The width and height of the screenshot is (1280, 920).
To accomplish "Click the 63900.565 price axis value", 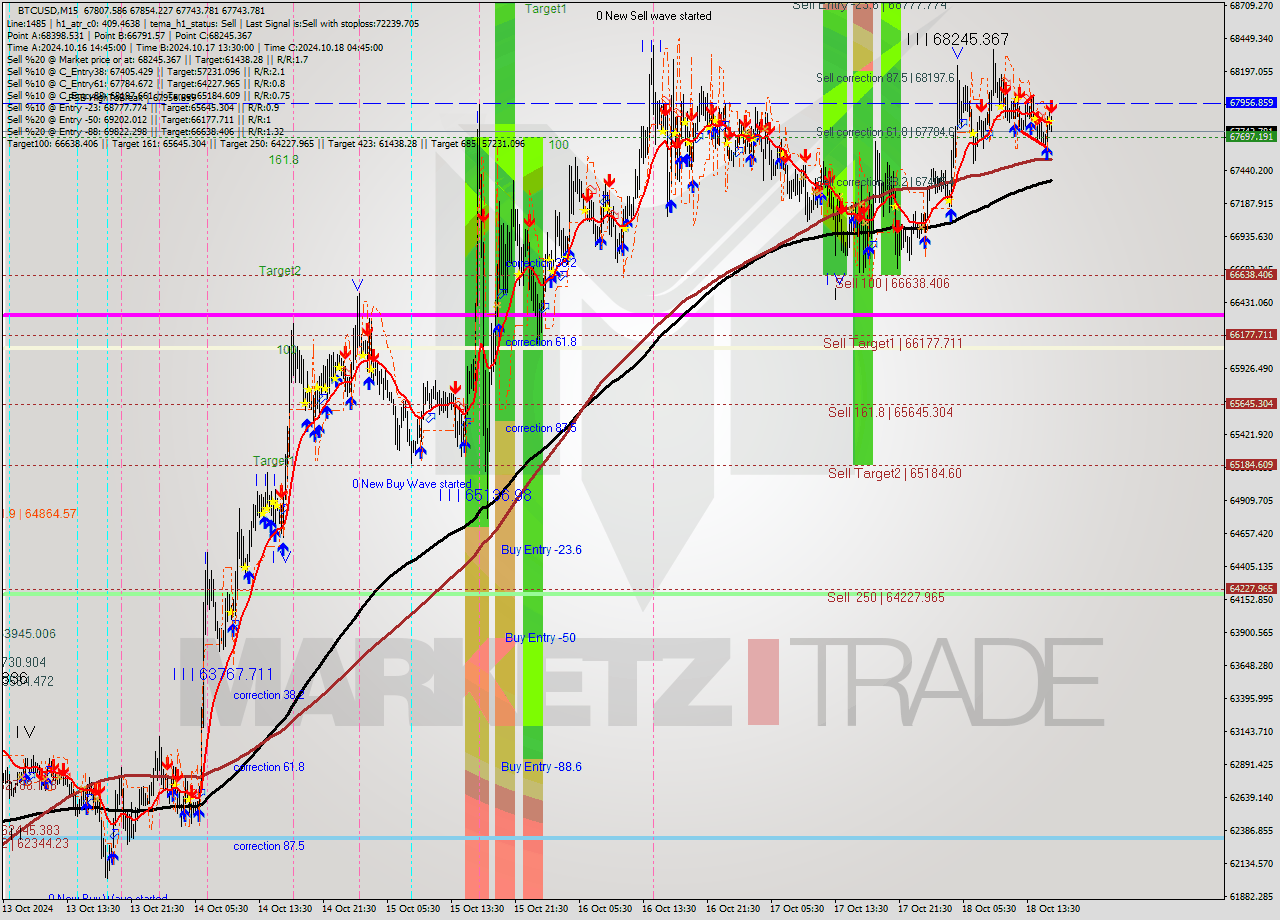I will coord(1251,633).
